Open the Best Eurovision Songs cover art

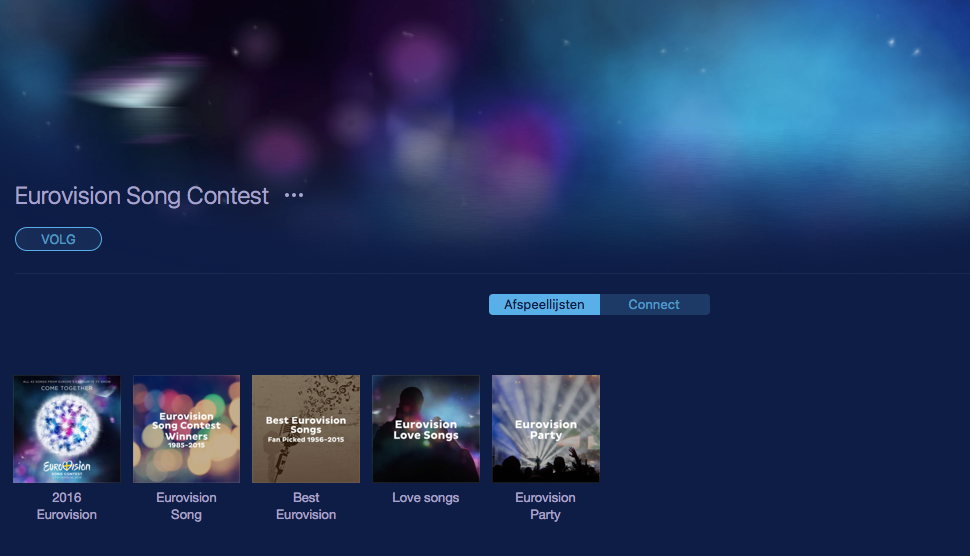(306, 429)
